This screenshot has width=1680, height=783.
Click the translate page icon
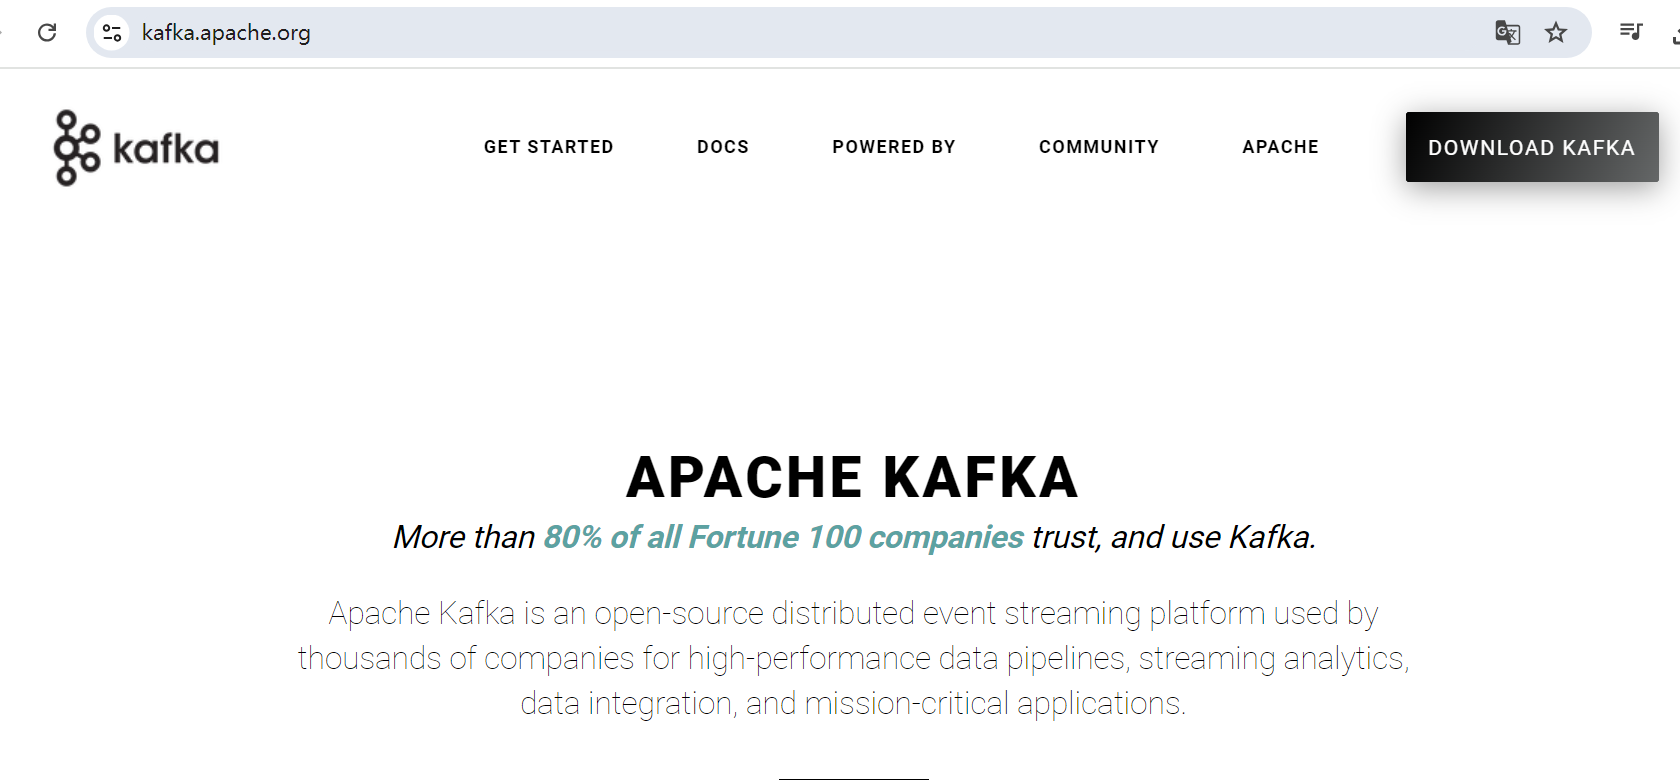(1507, 33)
